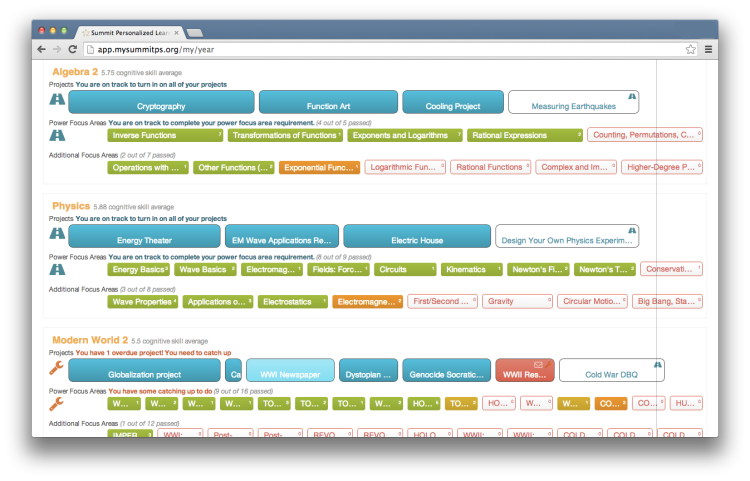Click the browser forward arrow
This screenshot has height=481, width=750.
(58, 48)
